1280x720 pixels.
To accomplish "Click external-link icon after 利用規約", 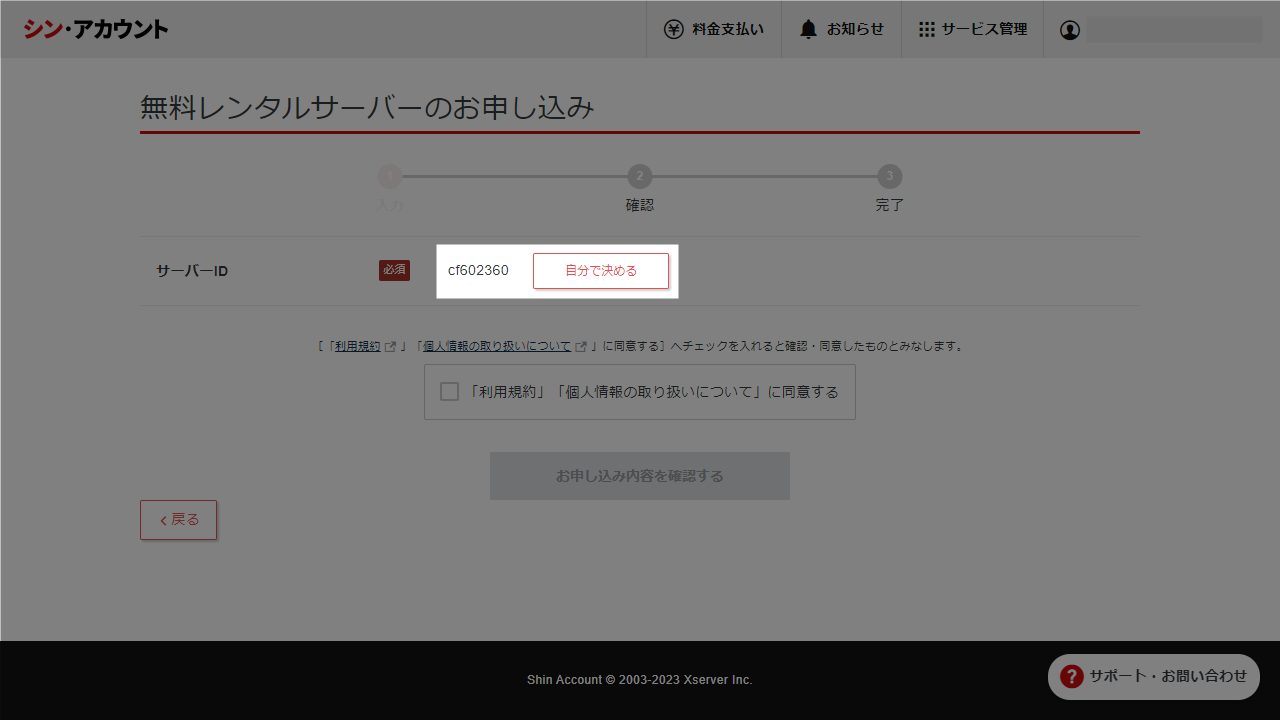I will point(390,346).
